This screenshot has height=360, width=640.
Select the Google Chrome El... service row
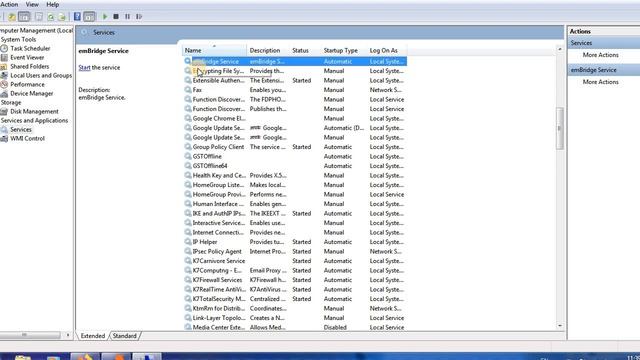coord(295,118)
